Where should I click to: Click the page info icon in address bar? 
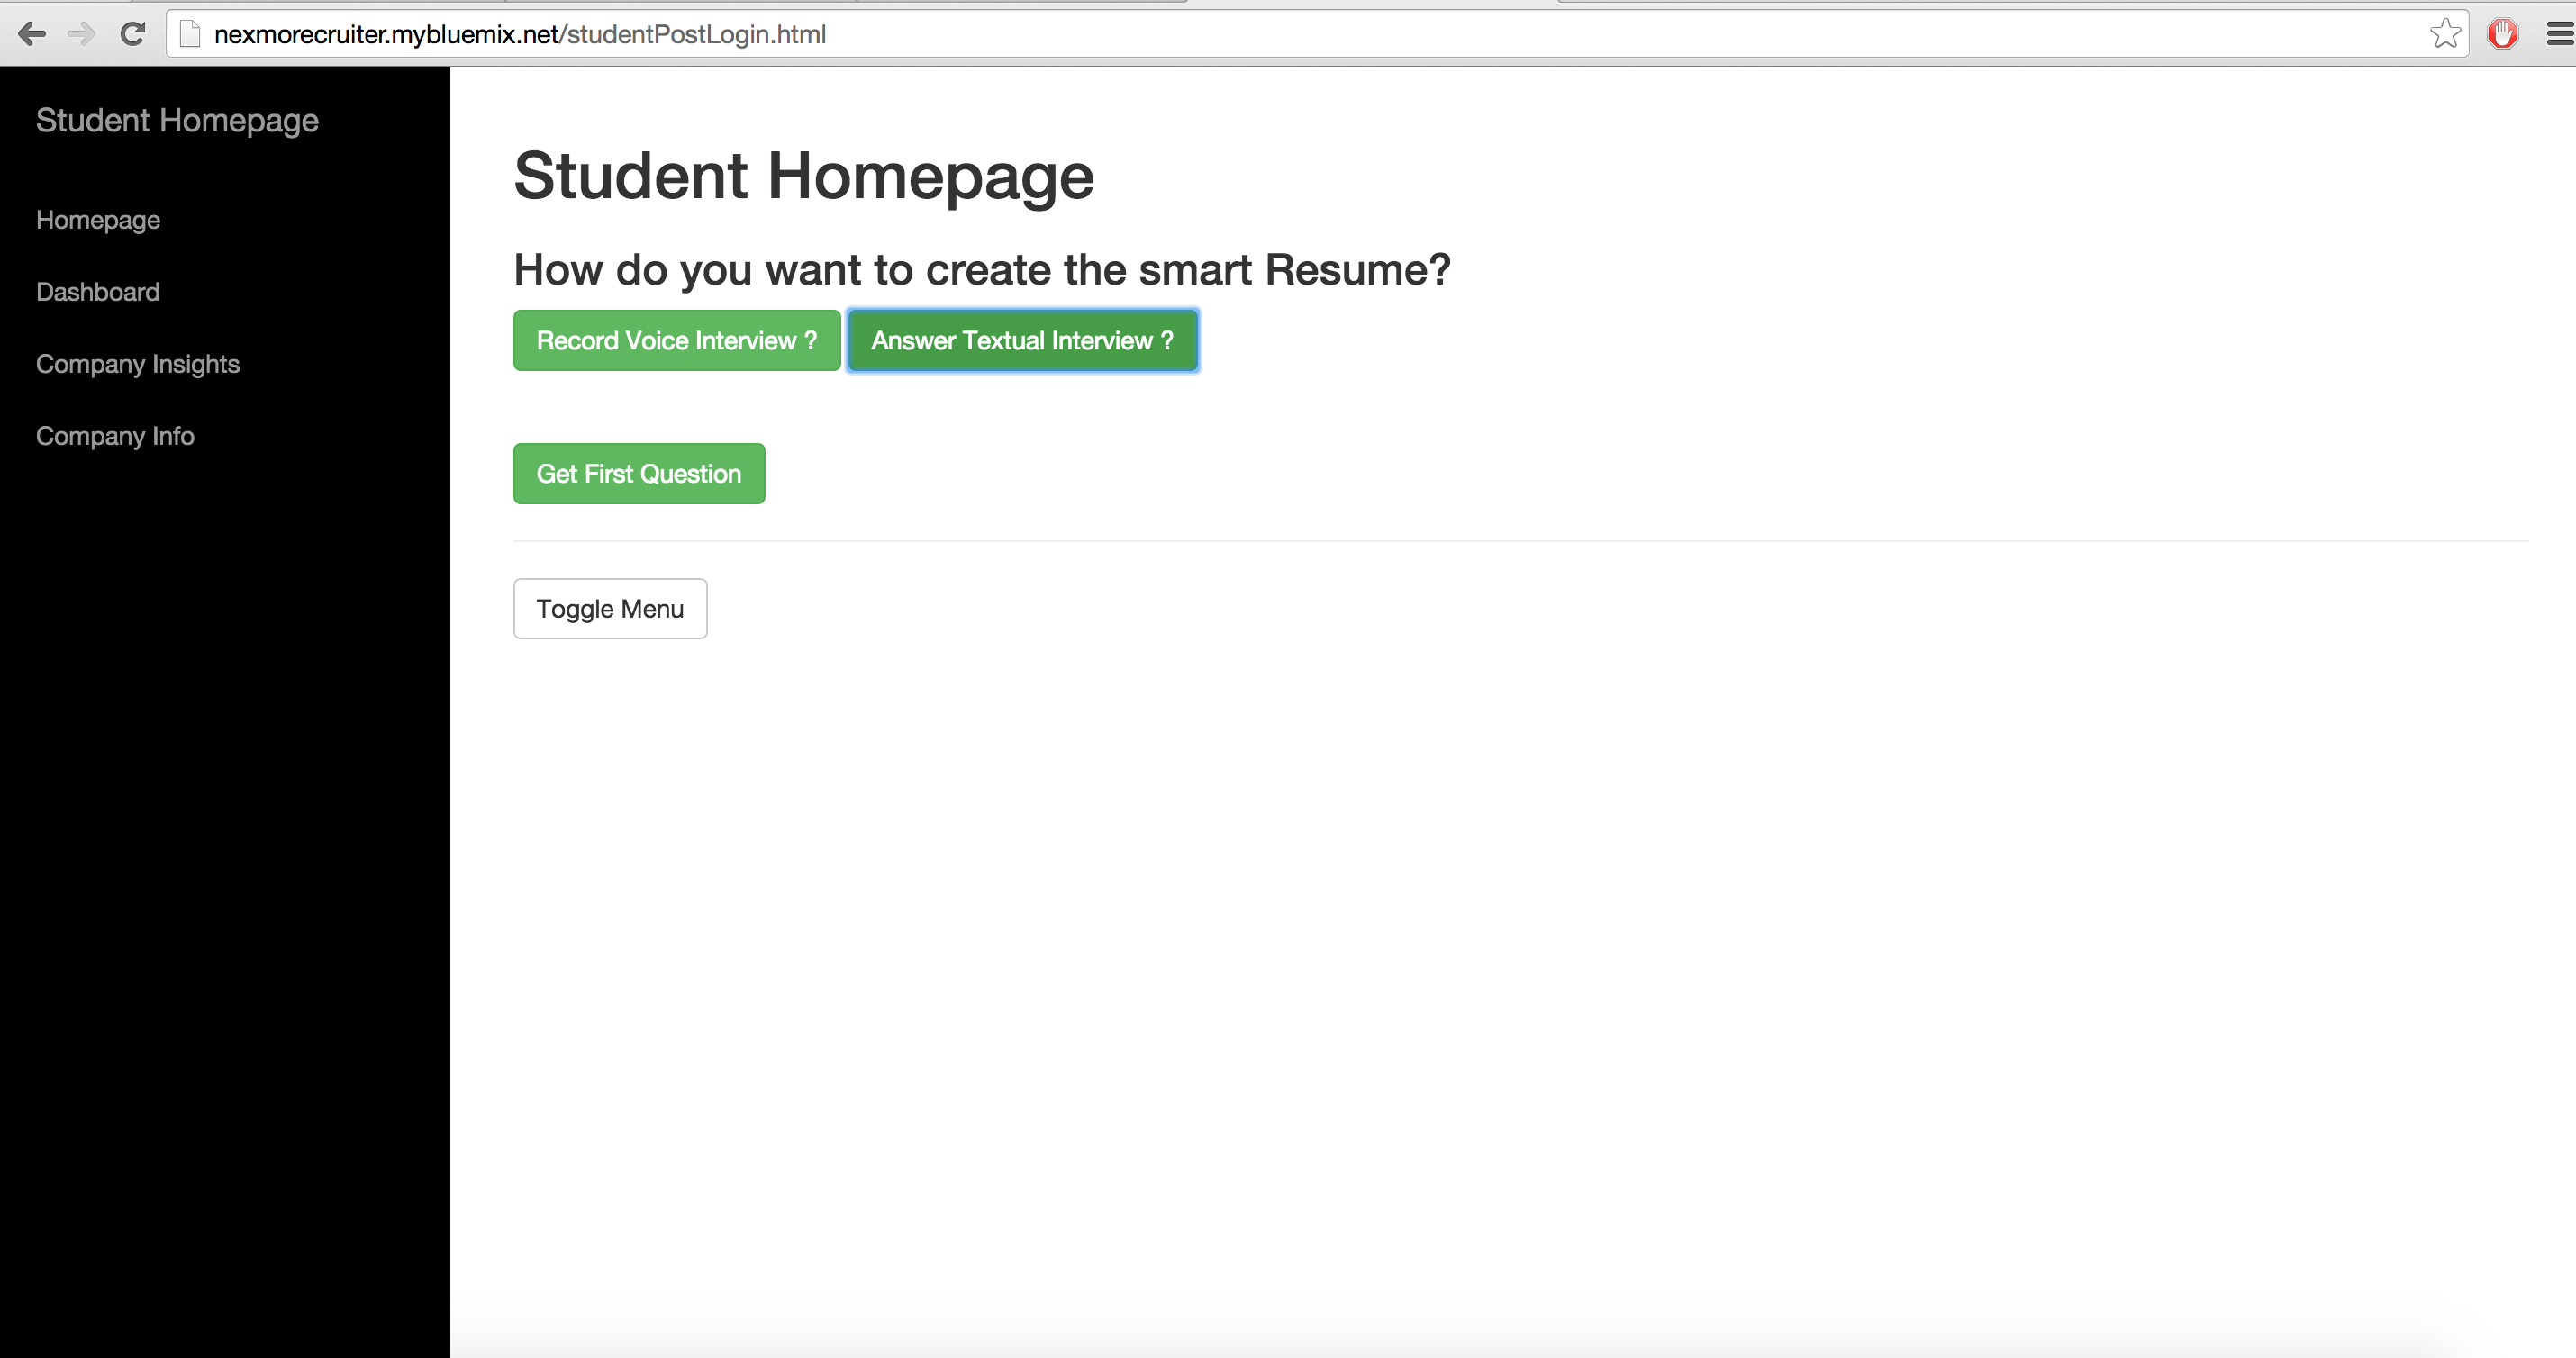pyautogui.click(x=190, y=34)
